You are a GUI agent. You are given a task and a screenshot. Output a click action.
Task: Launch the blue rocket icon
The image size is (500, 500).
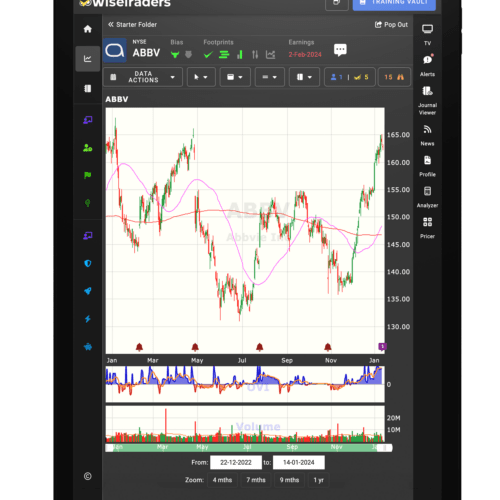click(88, 291)
